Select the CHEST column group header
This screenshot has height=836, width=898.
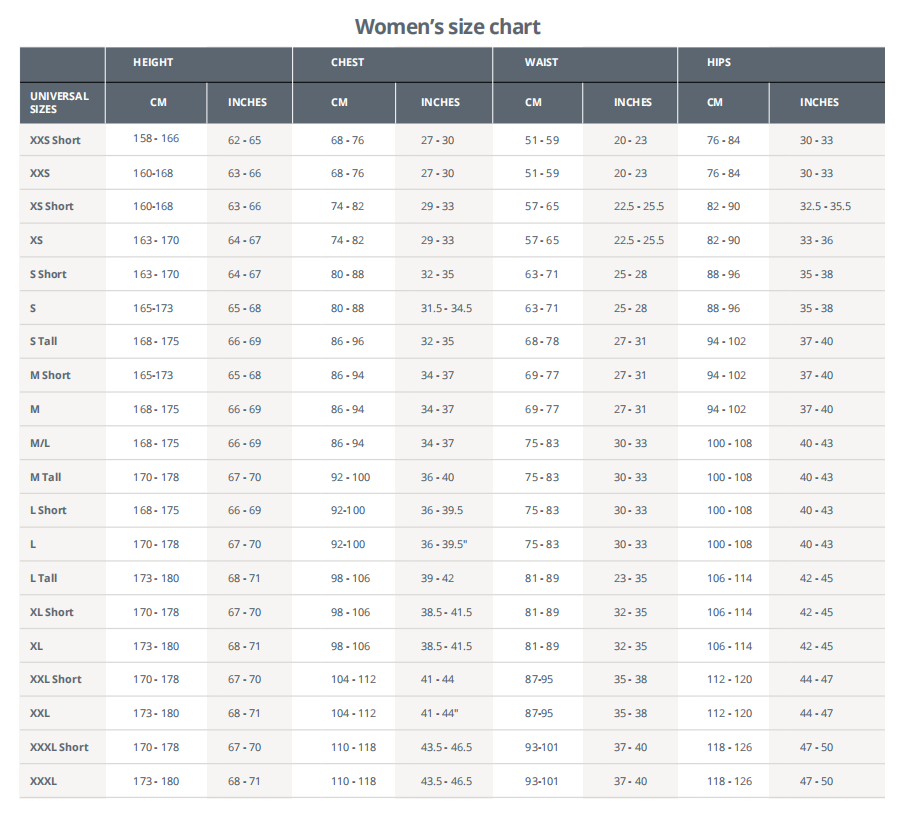(347, 62)
